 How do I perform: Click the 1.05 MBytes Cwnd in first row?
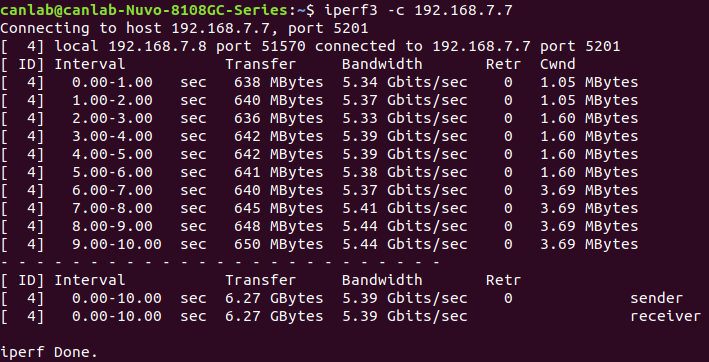click(x=589, y=82)
